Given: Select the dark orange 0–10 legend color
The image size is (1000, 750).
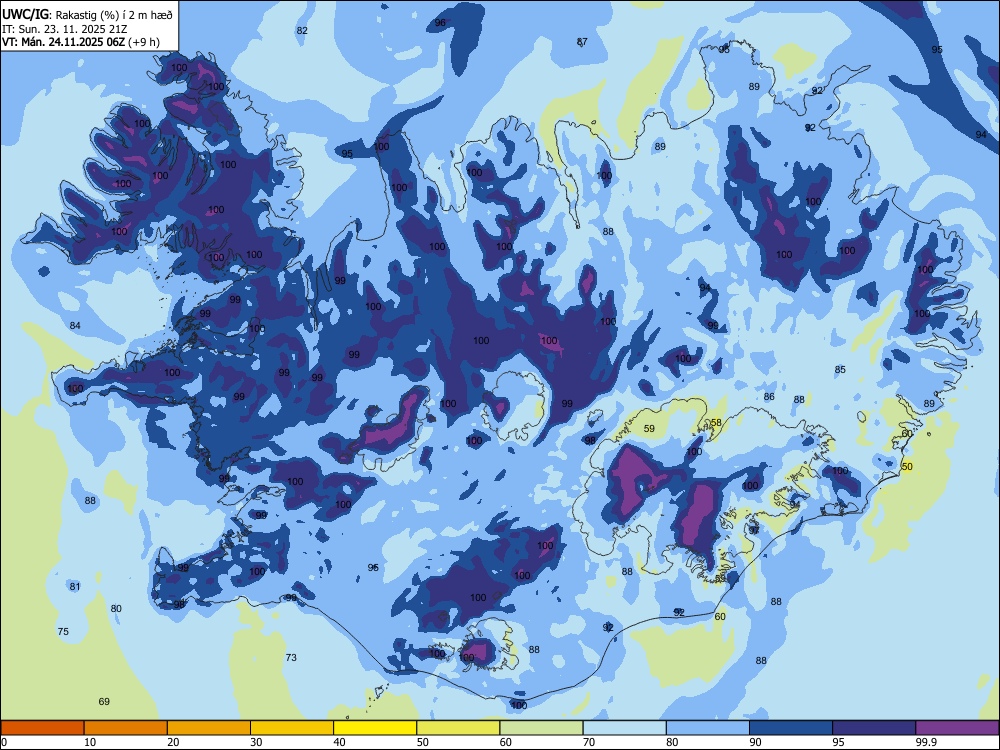Looking at the screenshot, I should point(42,728).
